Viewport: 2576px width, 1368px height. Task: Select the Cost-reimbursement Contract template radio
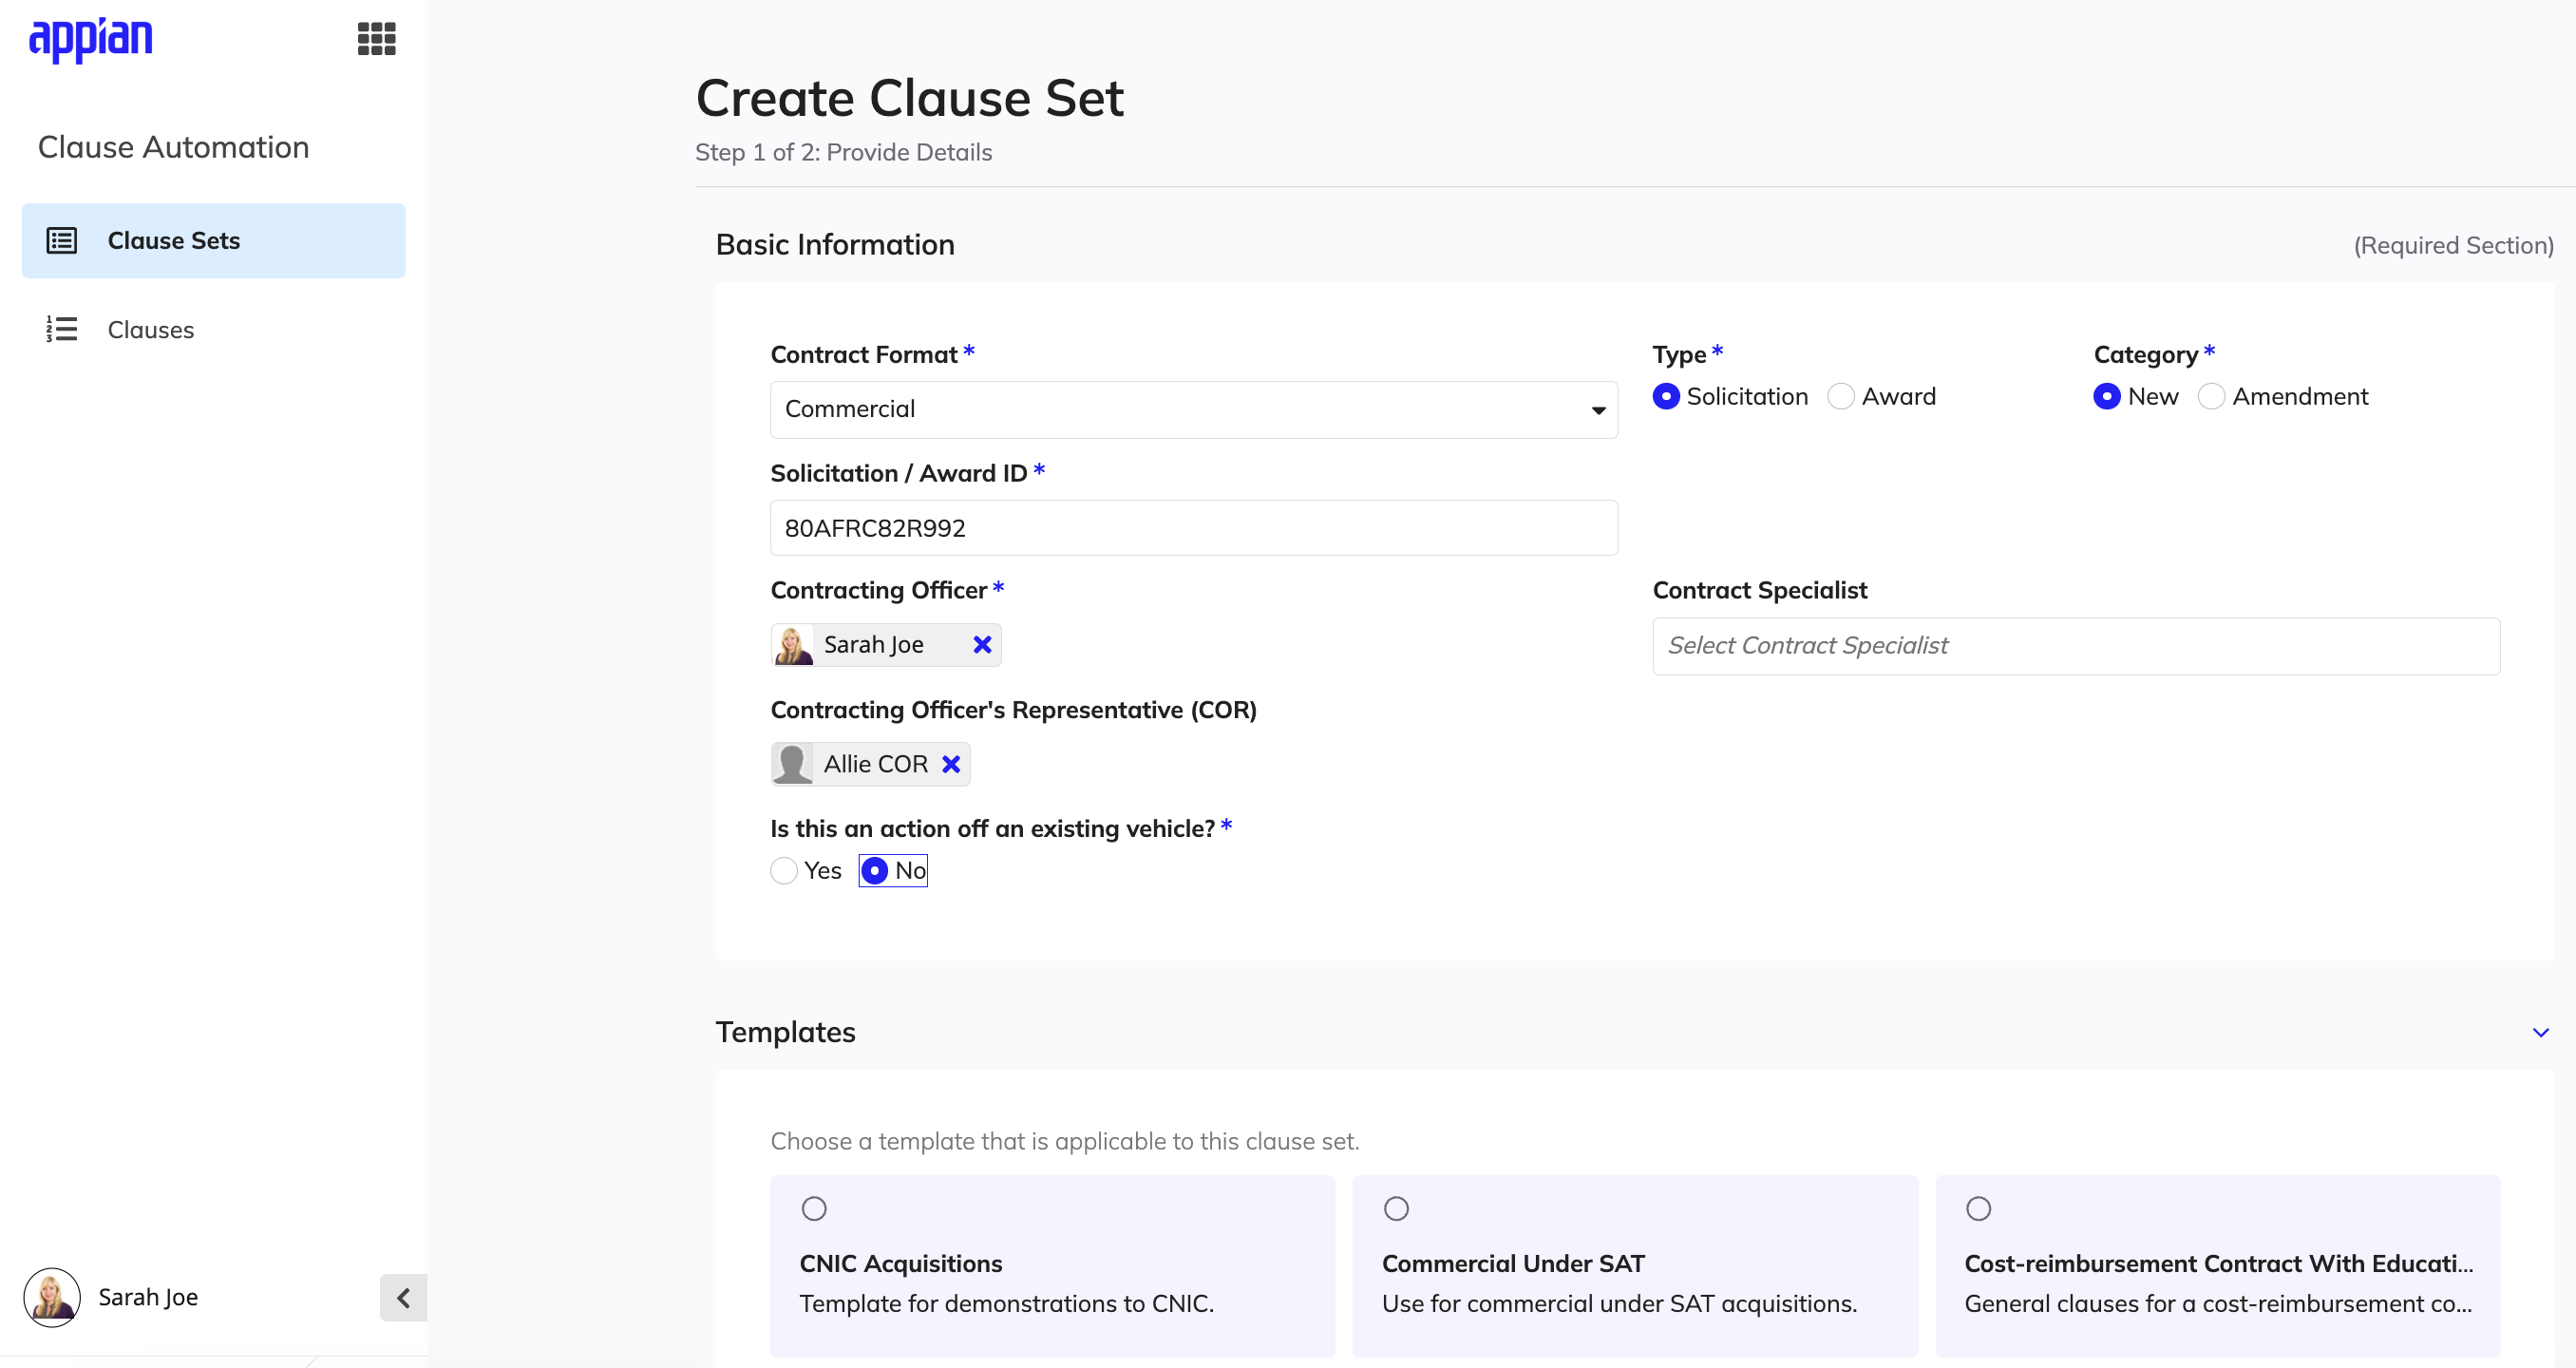point(1979,1209)
